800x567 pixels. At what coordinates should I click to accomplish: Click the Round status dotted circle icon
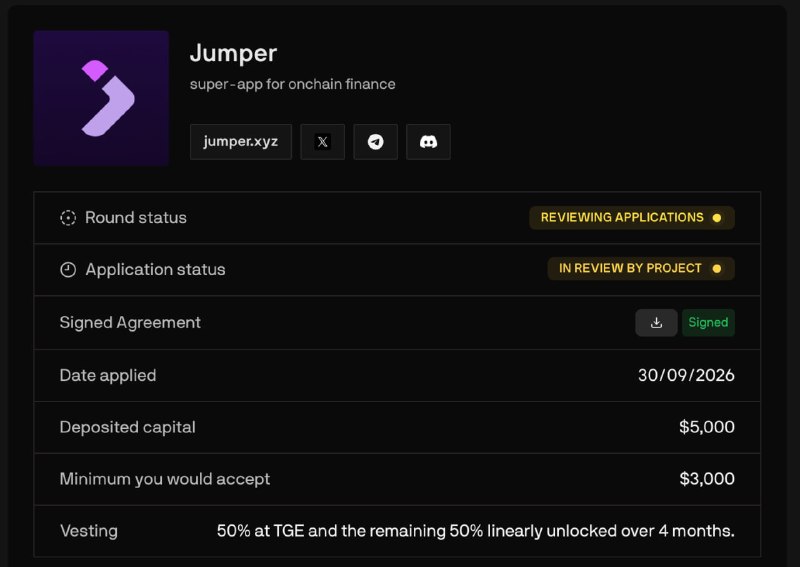coord(68,218)
